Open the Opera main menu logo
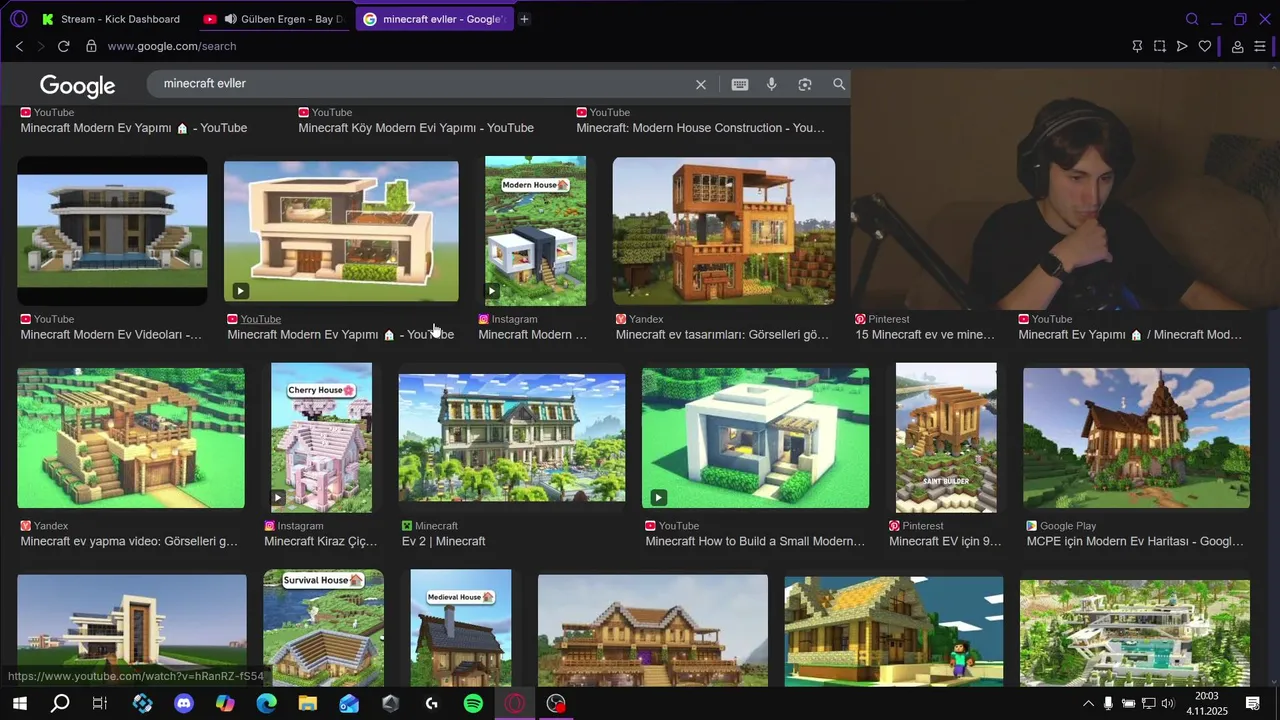 (x=18, y=19)
